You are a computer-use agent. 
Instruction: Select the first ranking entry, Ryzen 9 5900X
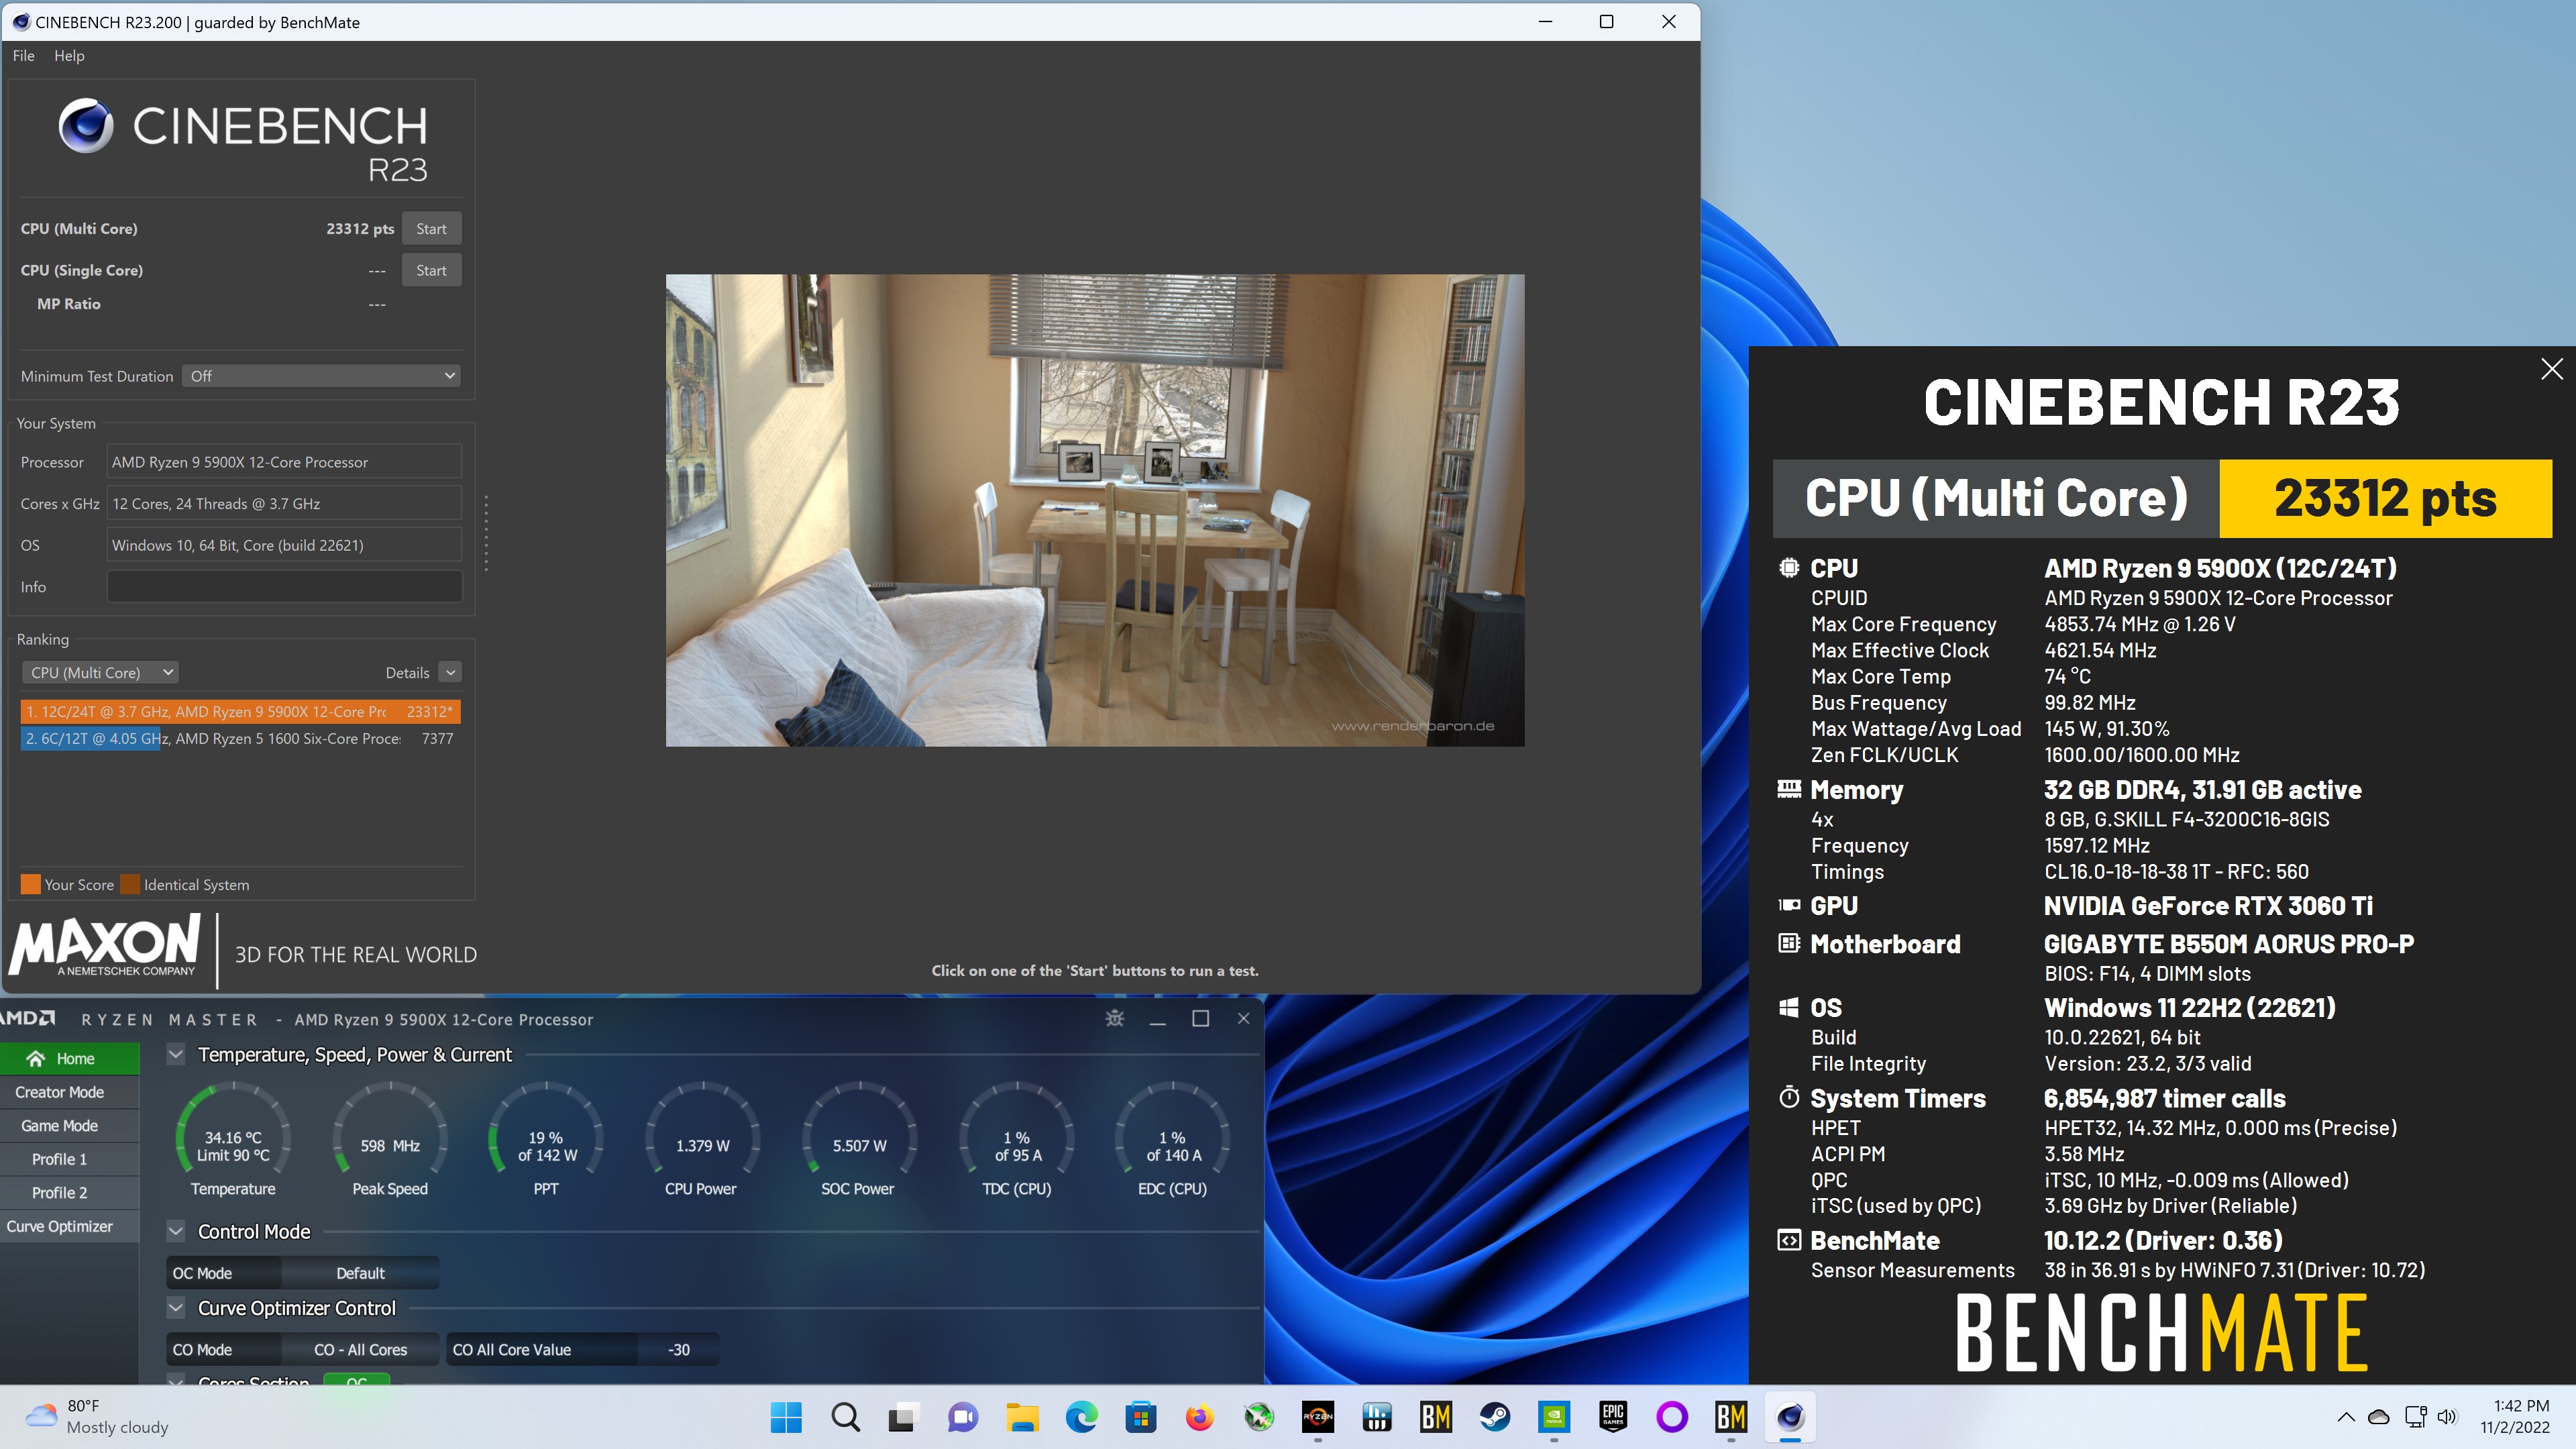click(240, 712)
